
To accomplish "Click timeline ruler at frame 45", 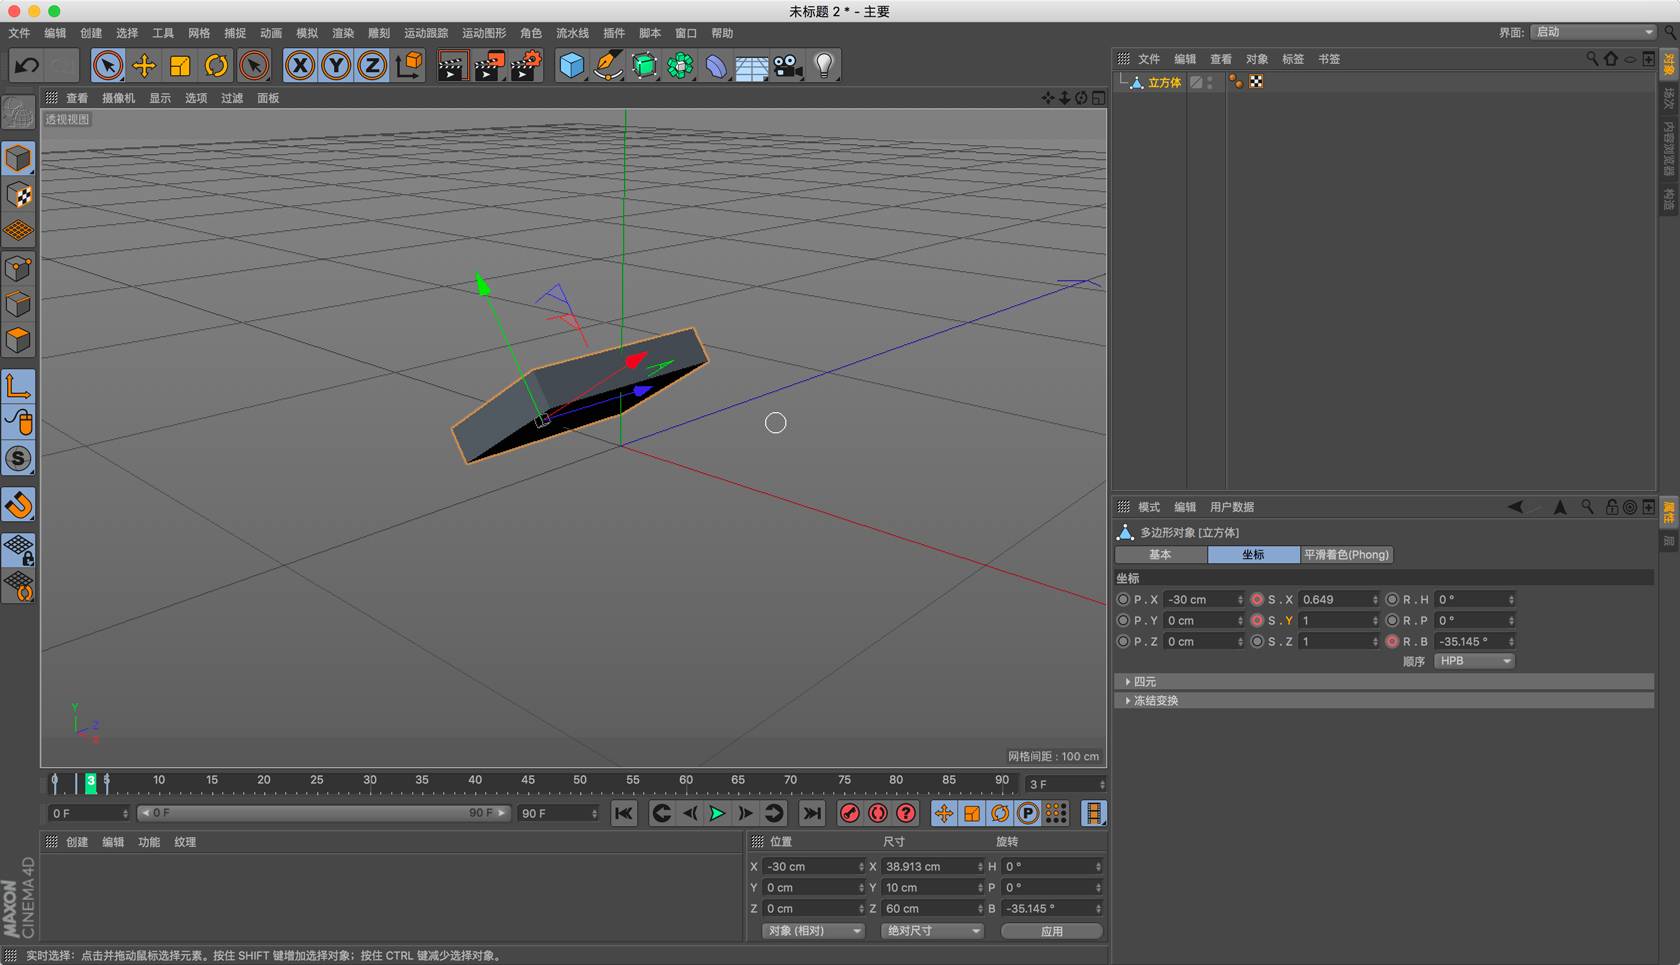I will [528, 782].
